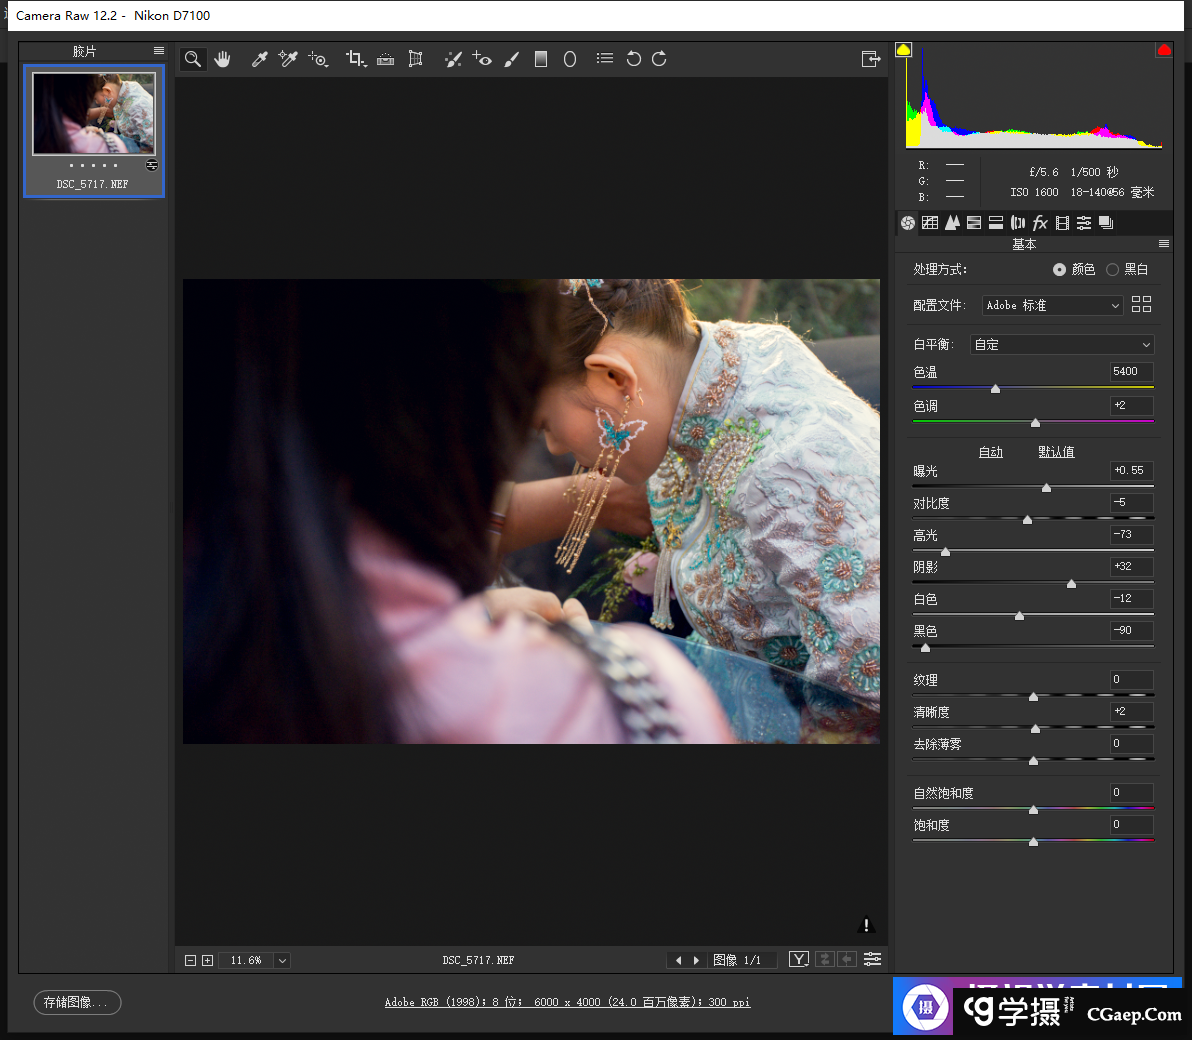
Task: Open the fx Effects panel tab
Action: [1040, 223]
